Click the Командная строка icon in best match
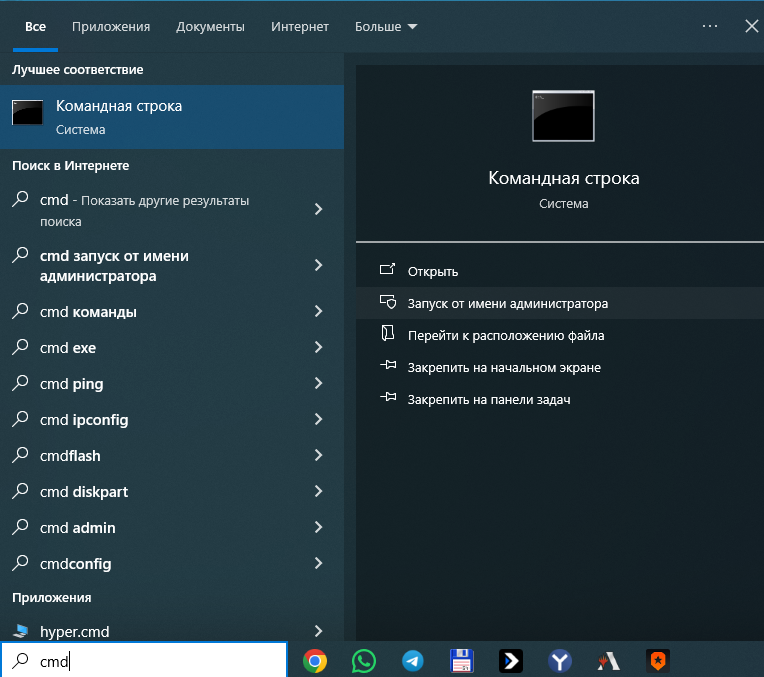The height and width of the screenshot is (677, 764). (x=27, y=113)
